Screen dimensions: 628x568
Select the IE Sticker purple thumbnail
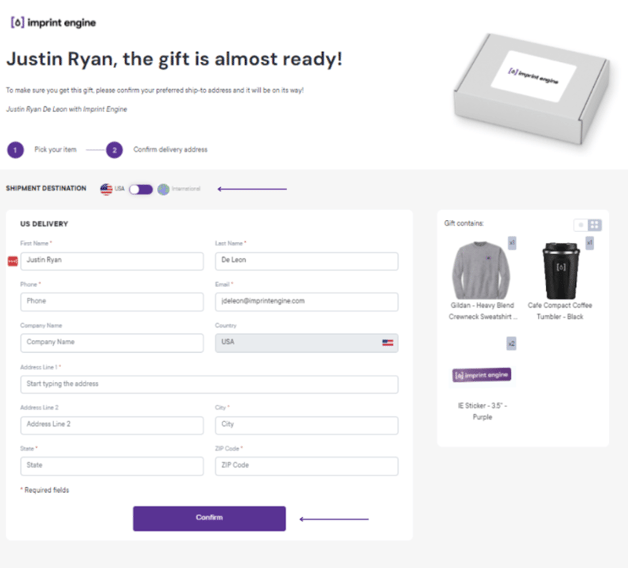482,374
